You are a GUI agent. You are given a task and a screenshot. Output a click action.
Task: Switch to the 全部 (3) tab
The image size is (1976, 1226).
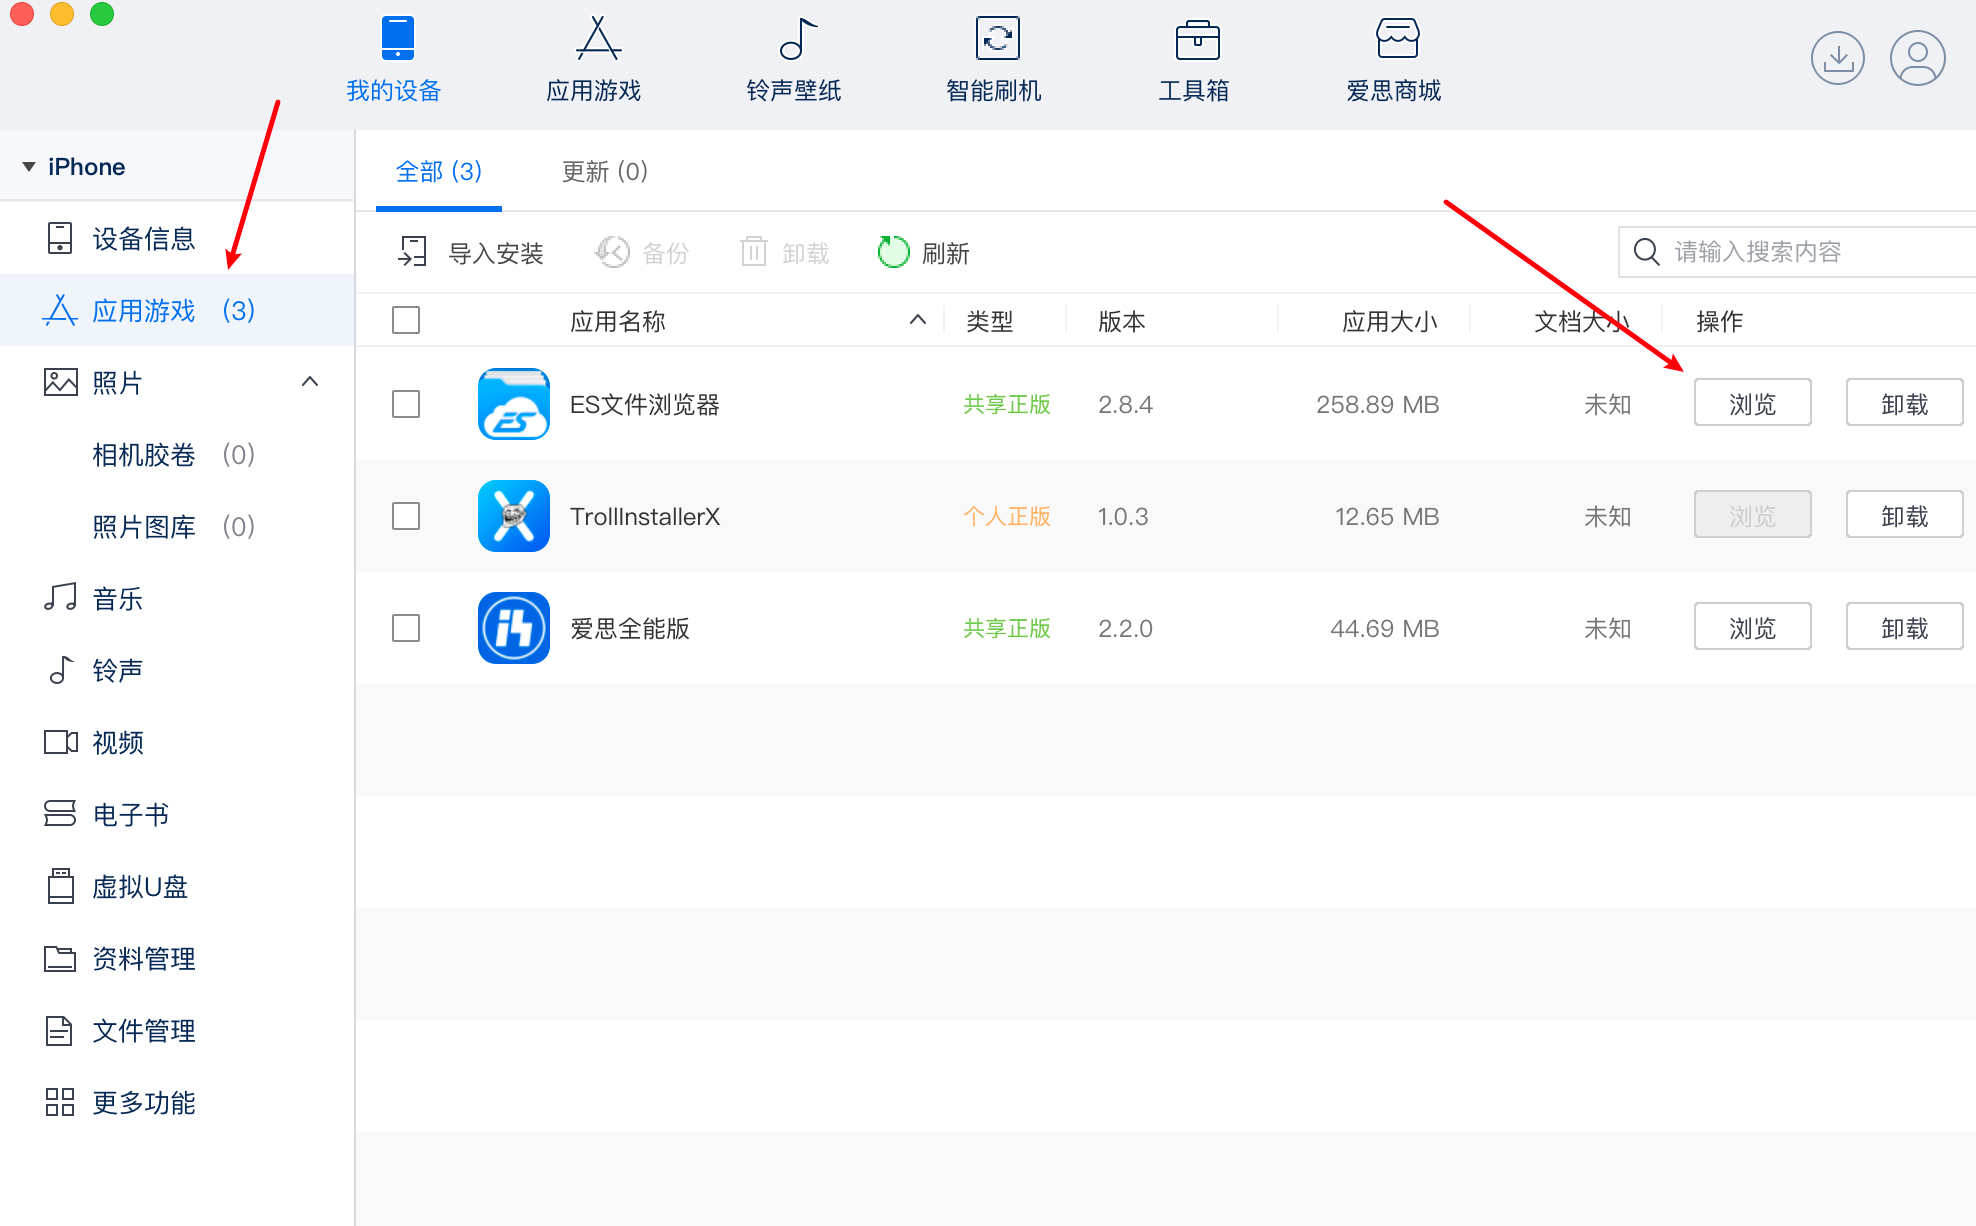(439, 172)
